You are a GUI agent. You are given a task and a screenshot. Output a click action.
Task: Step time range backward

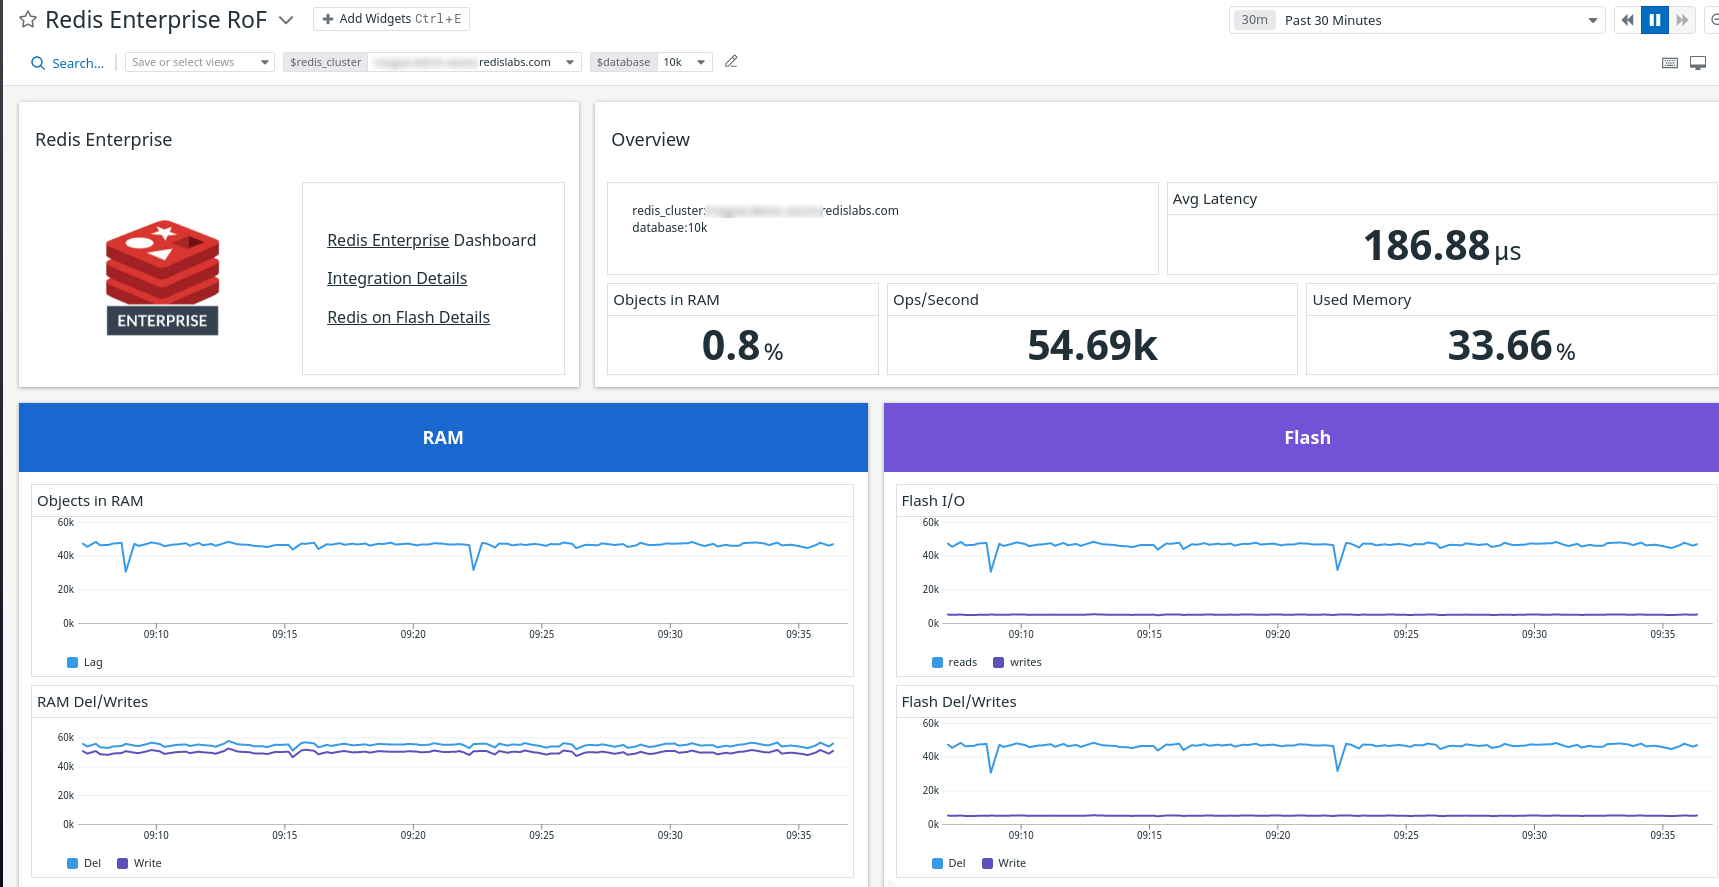click(x=1627, y=20)
